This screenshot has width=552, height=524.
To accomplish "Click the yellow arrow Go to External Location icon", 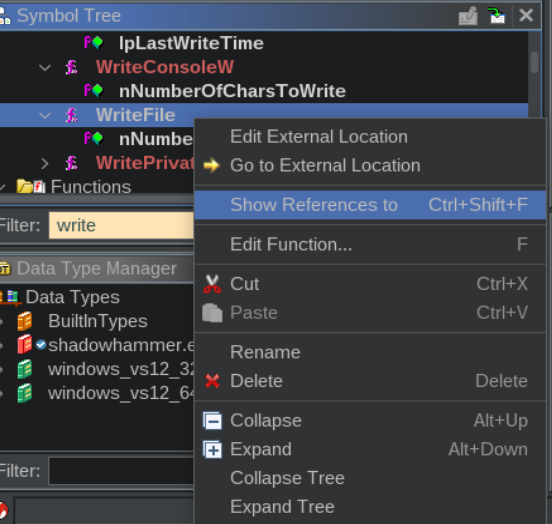I will [212, 166].
